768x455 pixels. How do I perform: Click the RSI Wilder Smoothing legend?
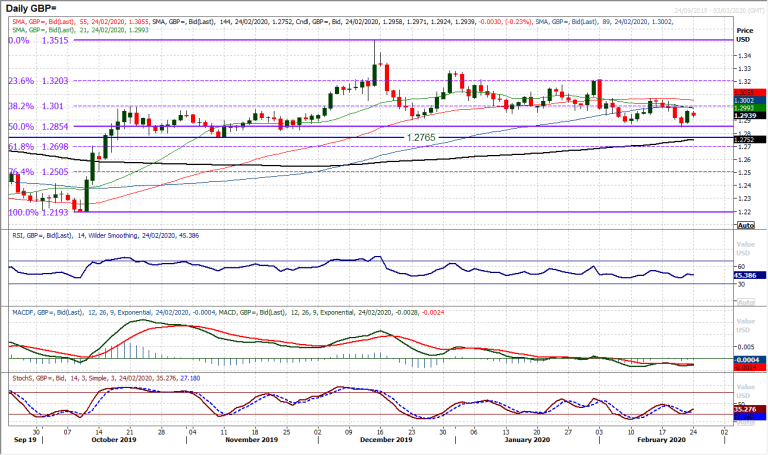105,236
